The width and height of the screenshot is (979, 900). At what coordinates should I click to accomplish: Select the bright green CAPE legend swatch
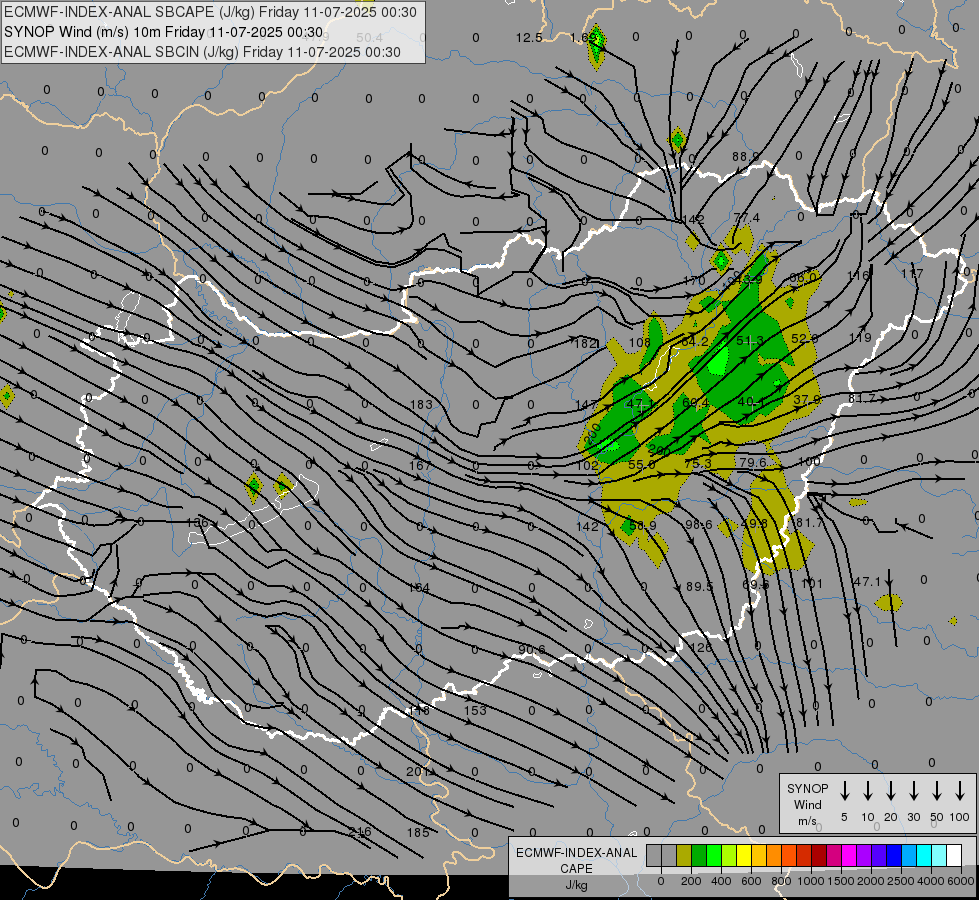point(714,855)
